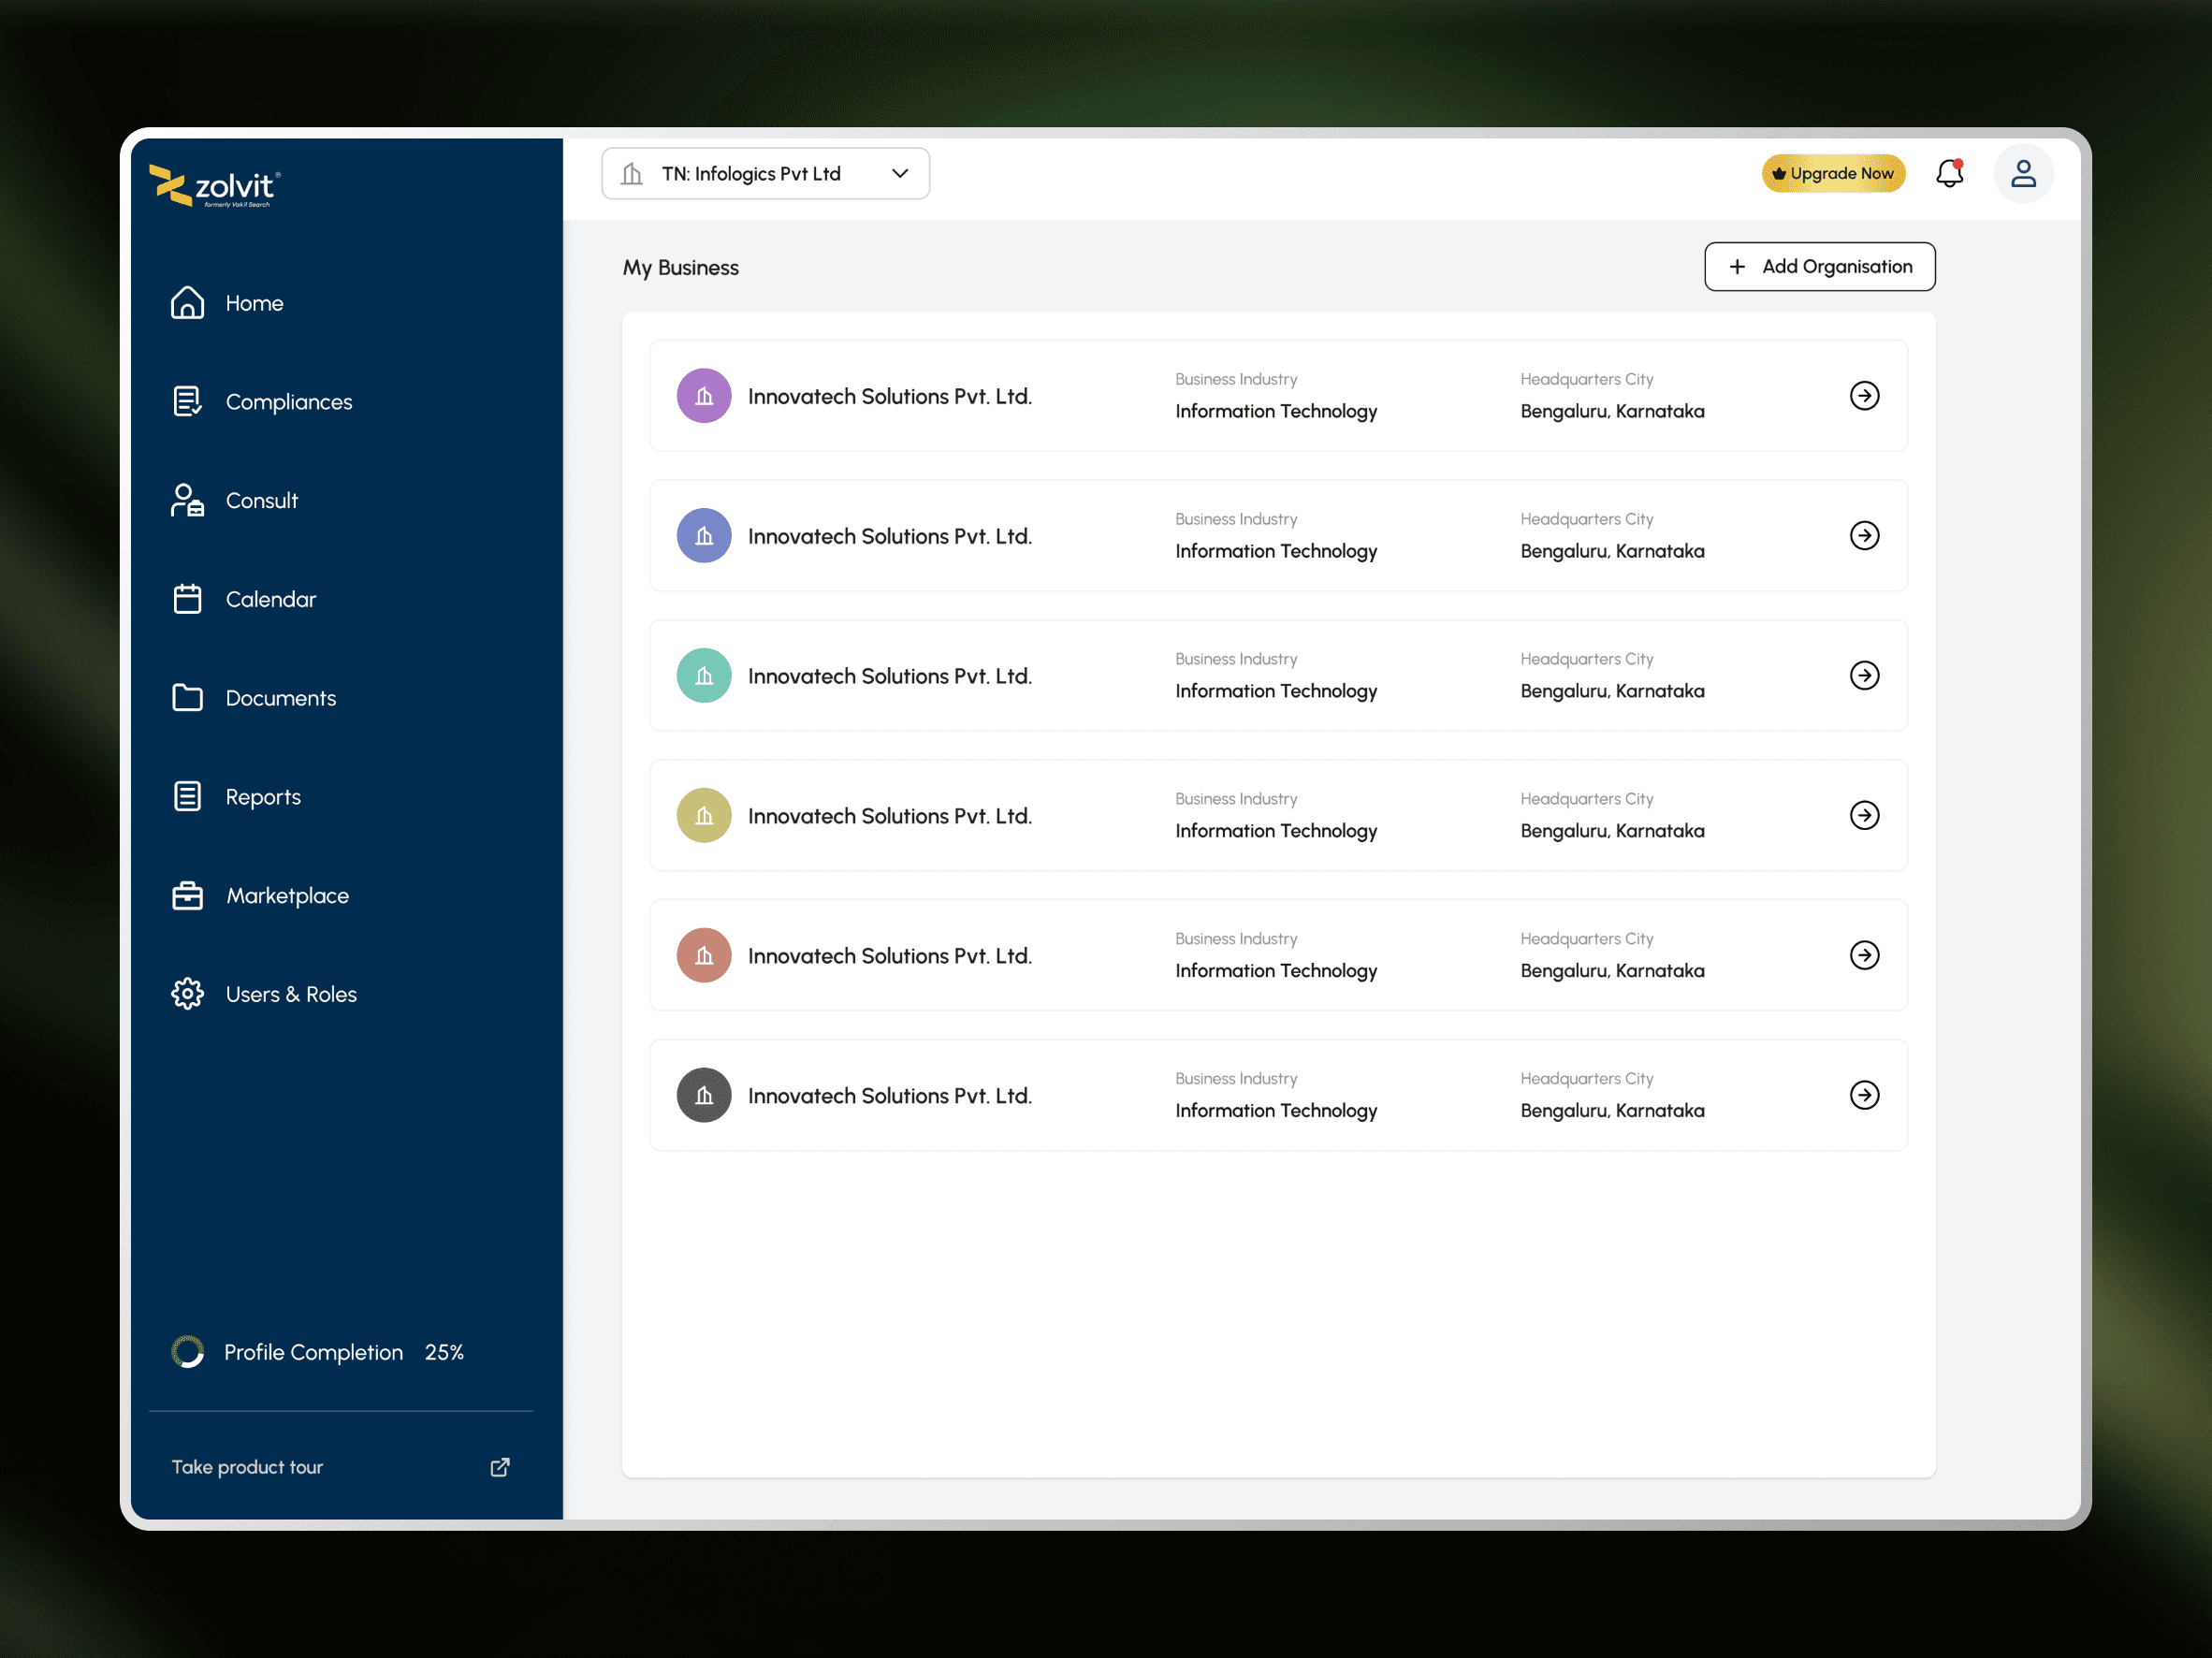Select Marketplace in the sidebar
Image resolution: width=2212 pixels, height=1658 pixels.
(x=287, y=896)
